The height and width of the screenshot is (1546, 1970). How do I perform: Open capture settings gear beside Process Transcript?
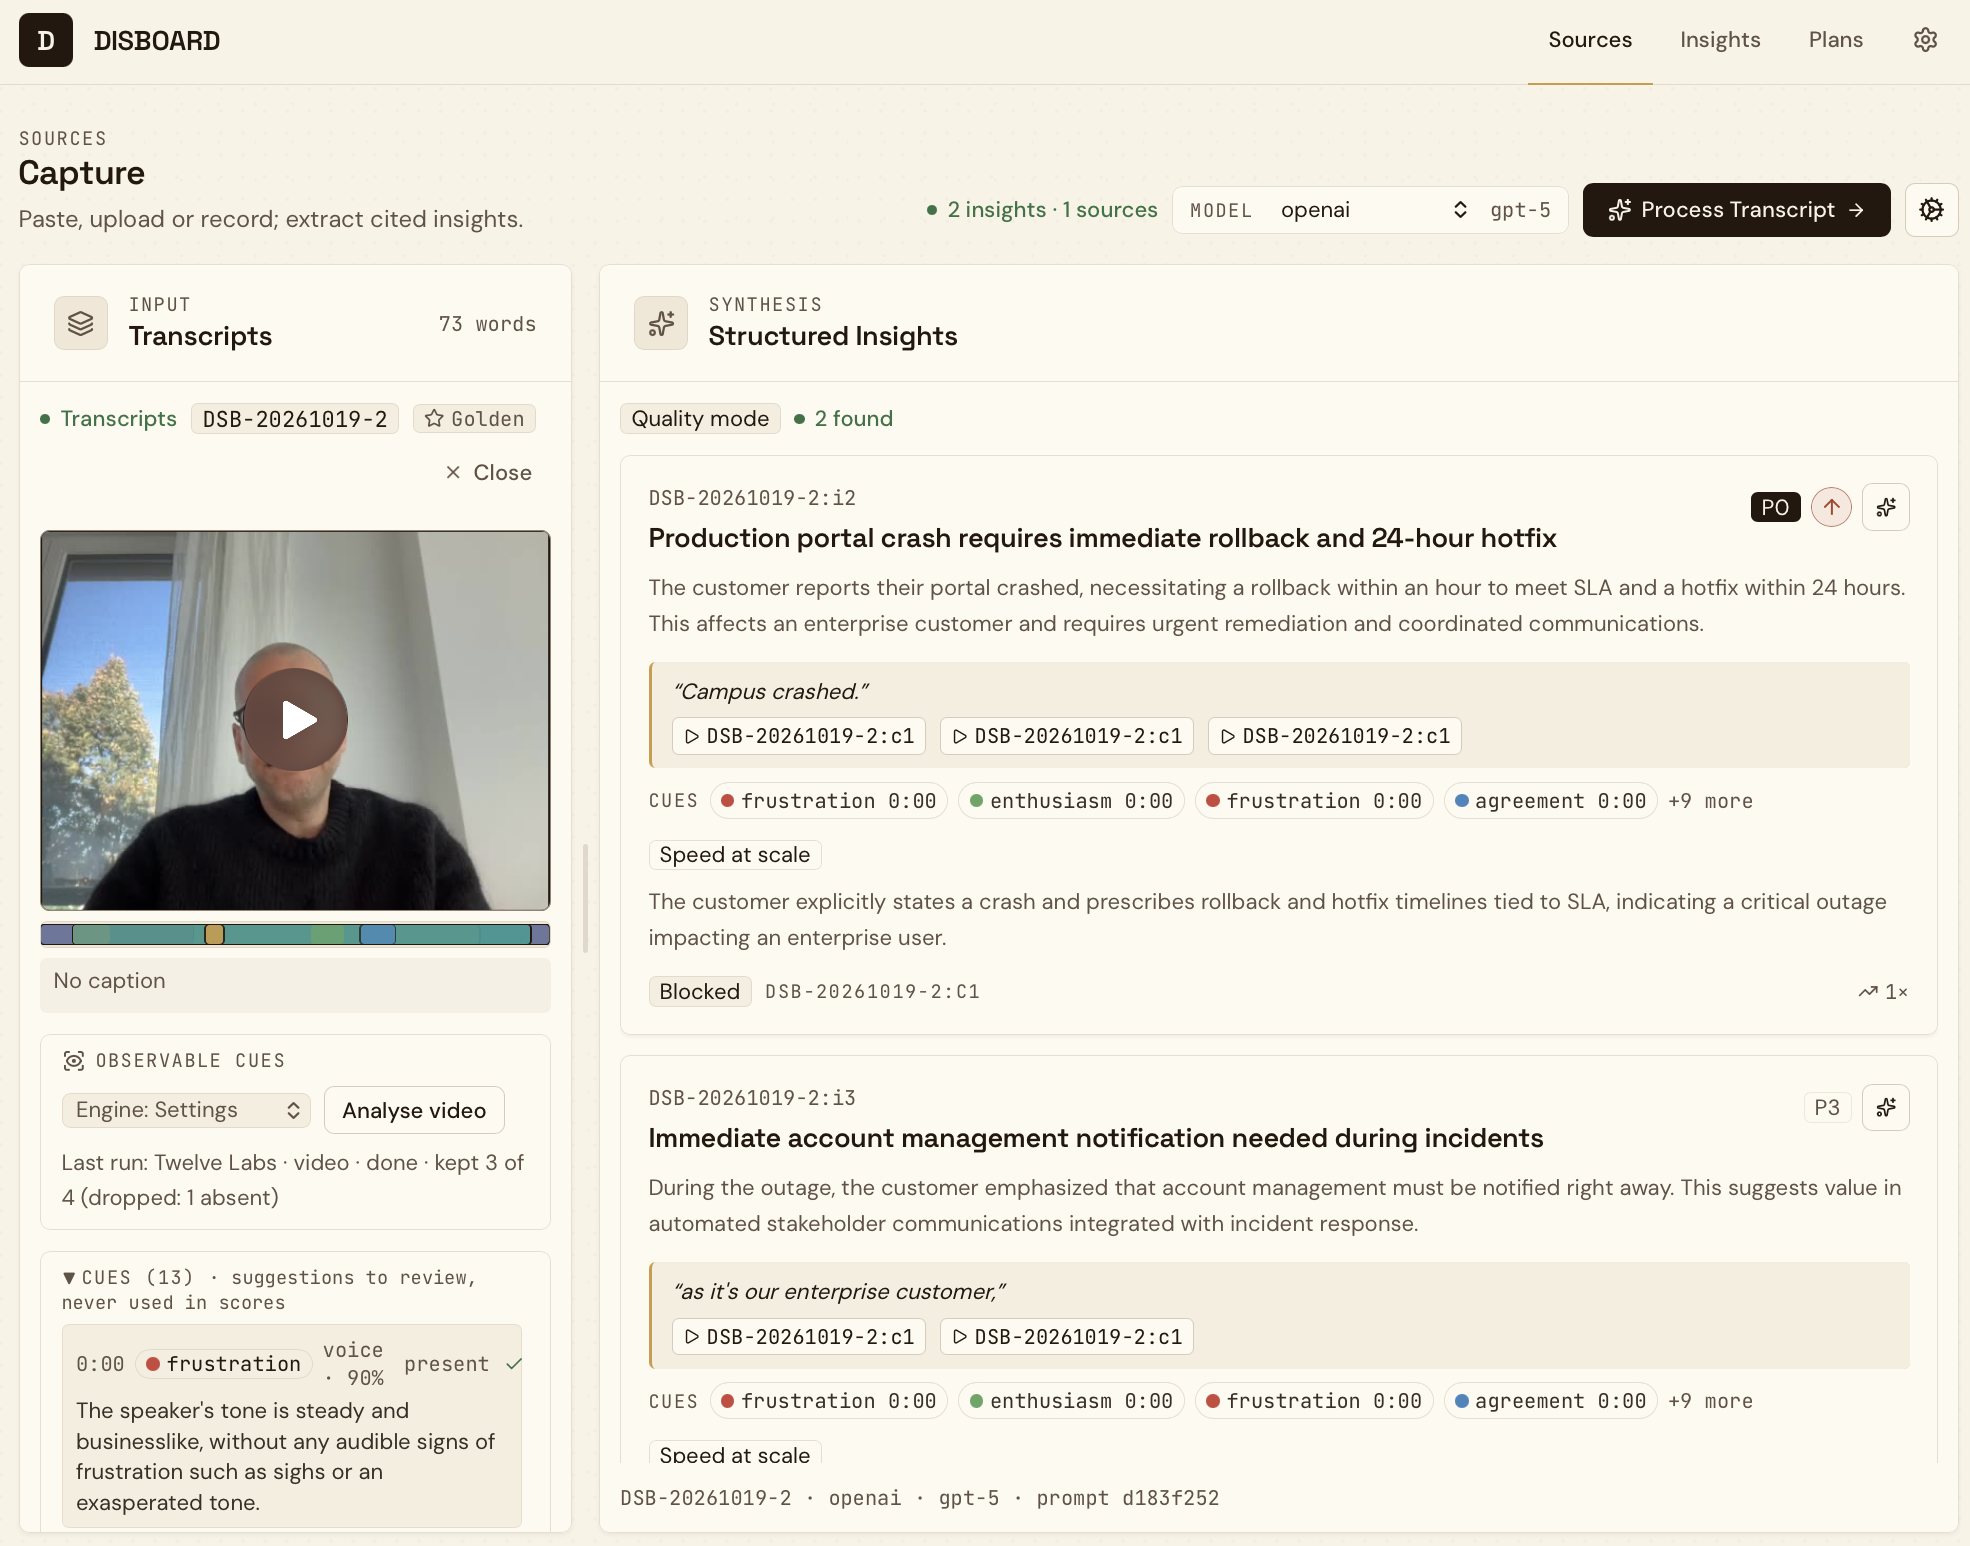(1931, 210)
